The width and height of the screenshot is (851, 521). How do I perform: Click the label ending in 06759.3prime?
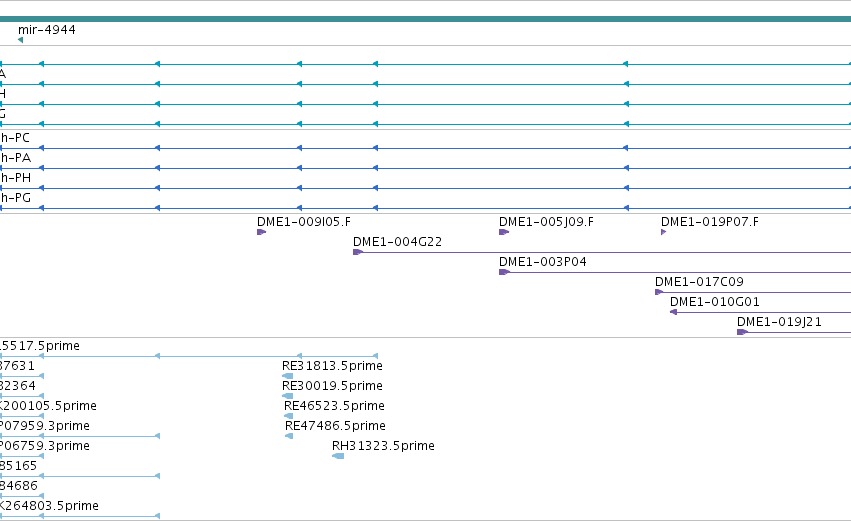click(x=45, y=446)
